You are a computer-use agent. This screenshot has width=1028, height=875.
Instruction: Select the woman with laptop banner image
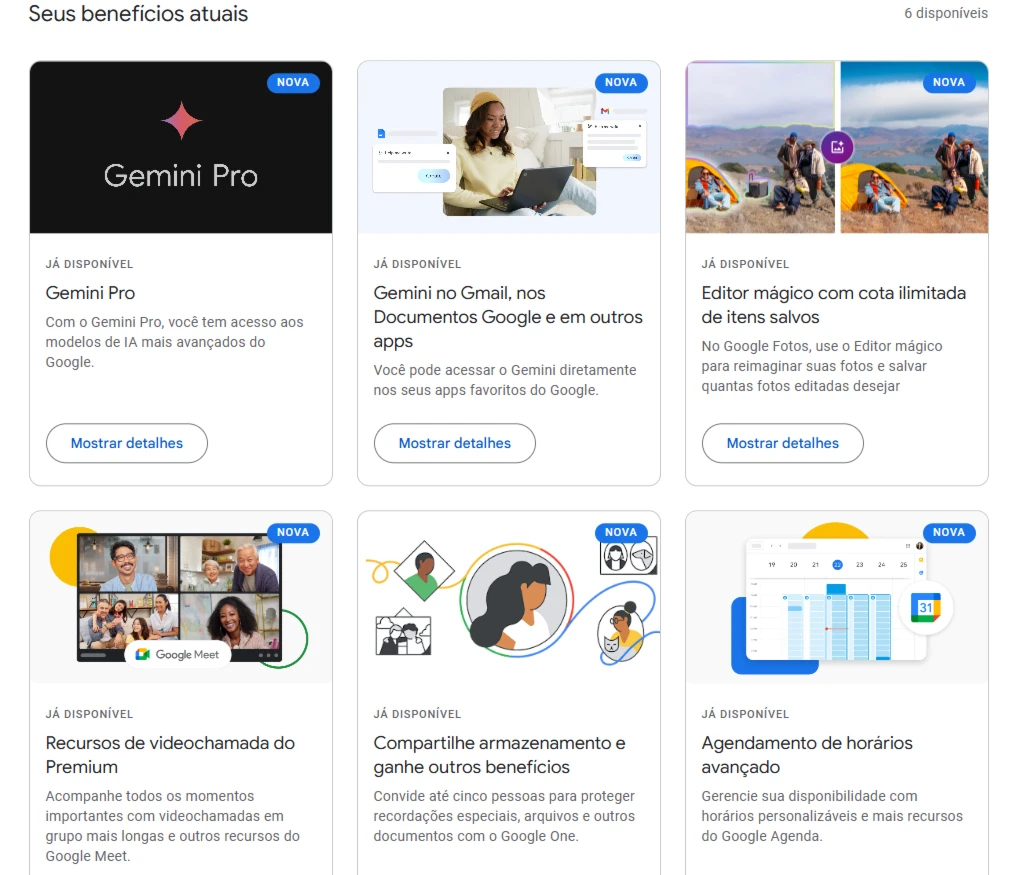click(x=509, y=147)
